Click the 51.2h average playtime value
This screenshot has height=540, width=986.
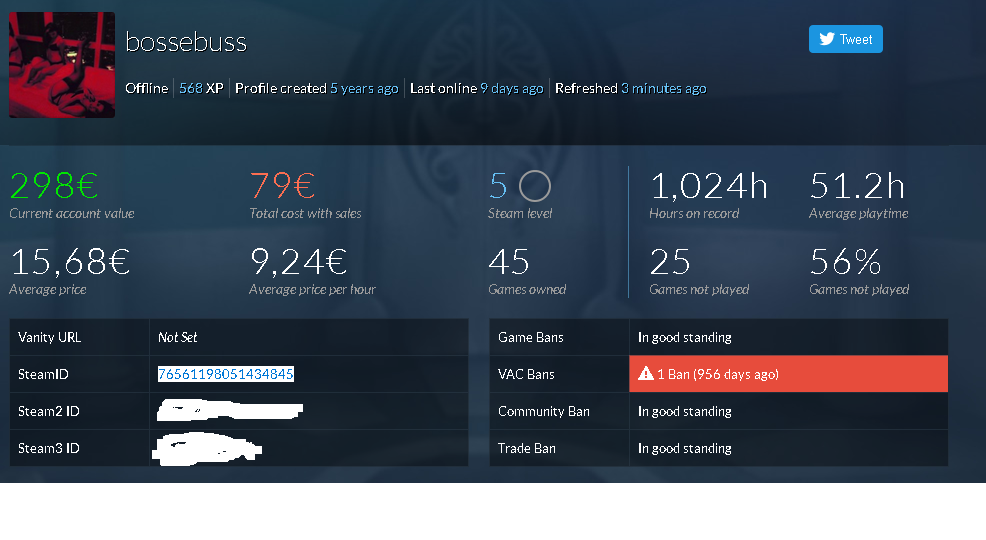point(857,186)
